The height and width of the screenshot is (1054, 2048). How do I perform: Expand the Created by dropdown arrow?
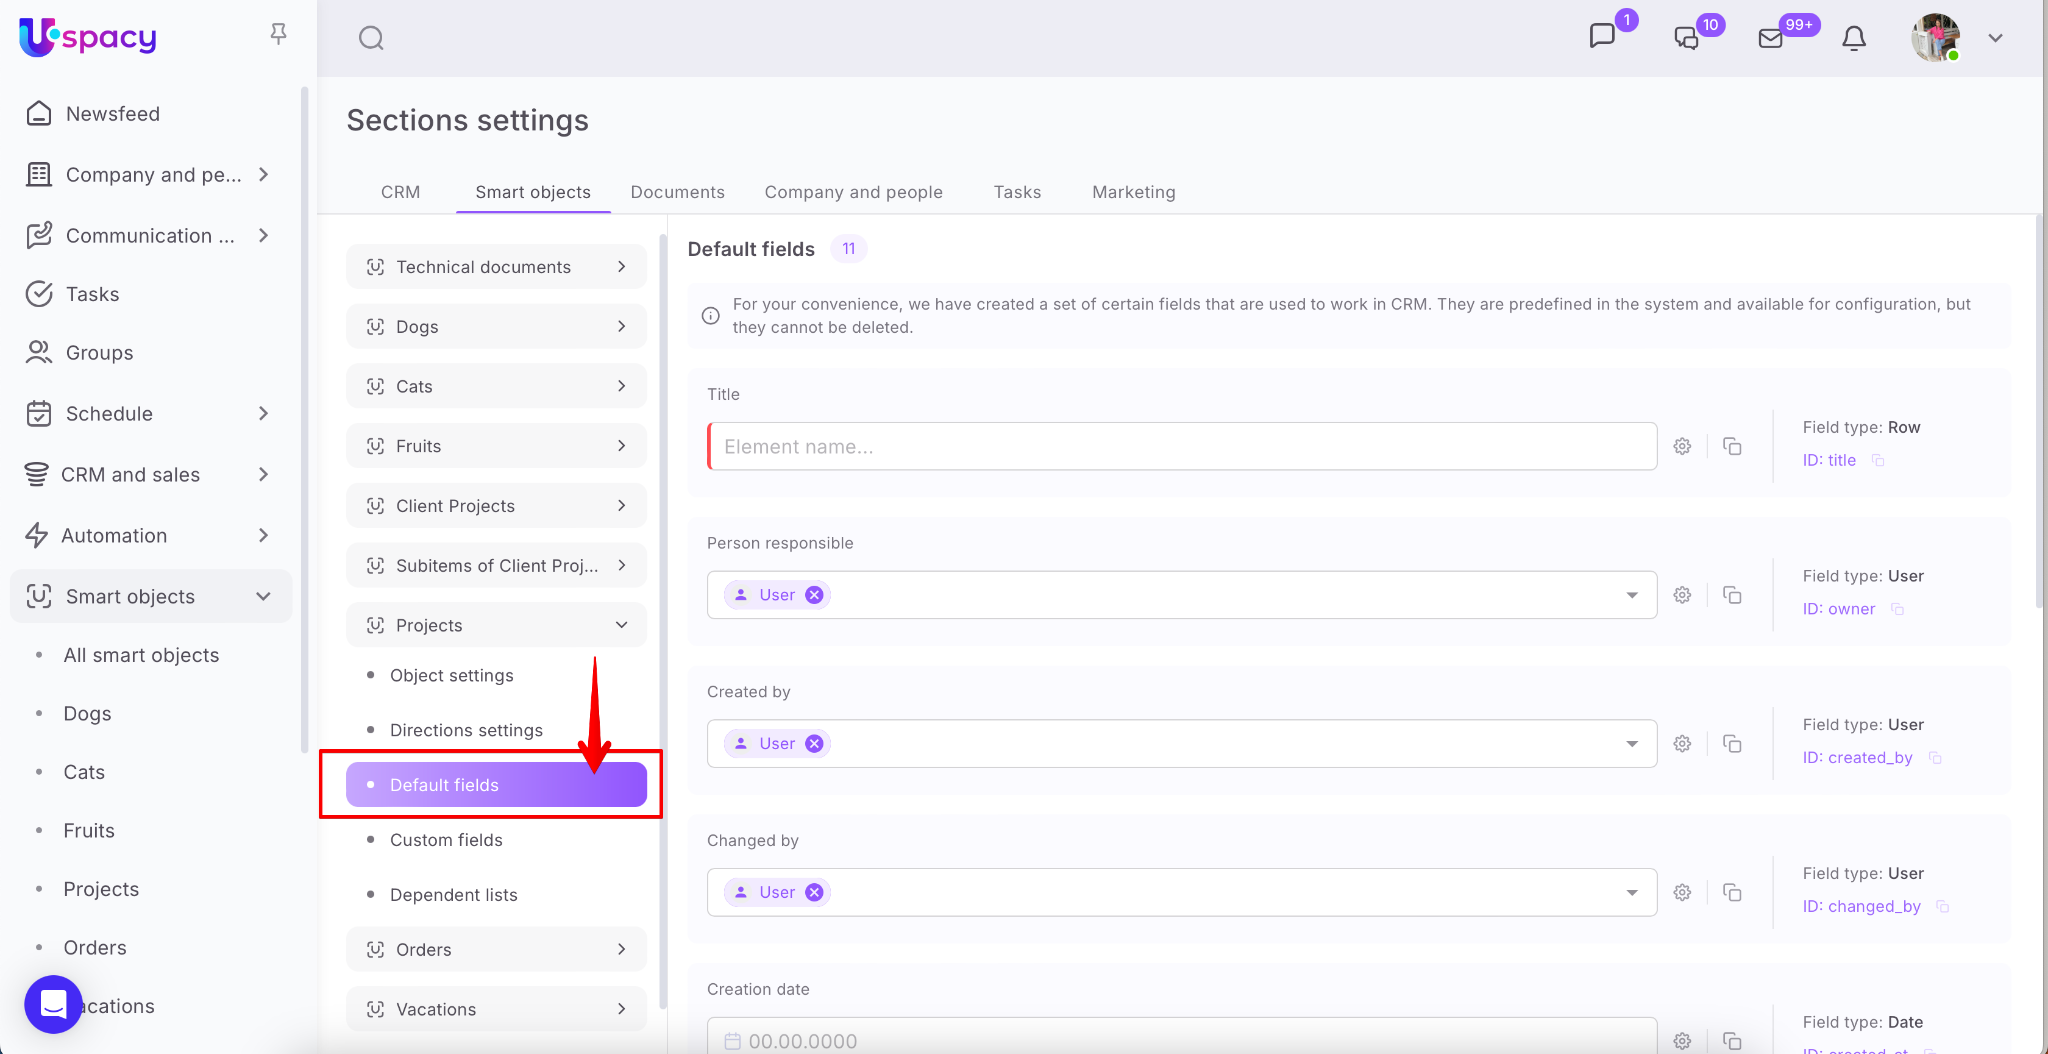(x=1632, y=744)
